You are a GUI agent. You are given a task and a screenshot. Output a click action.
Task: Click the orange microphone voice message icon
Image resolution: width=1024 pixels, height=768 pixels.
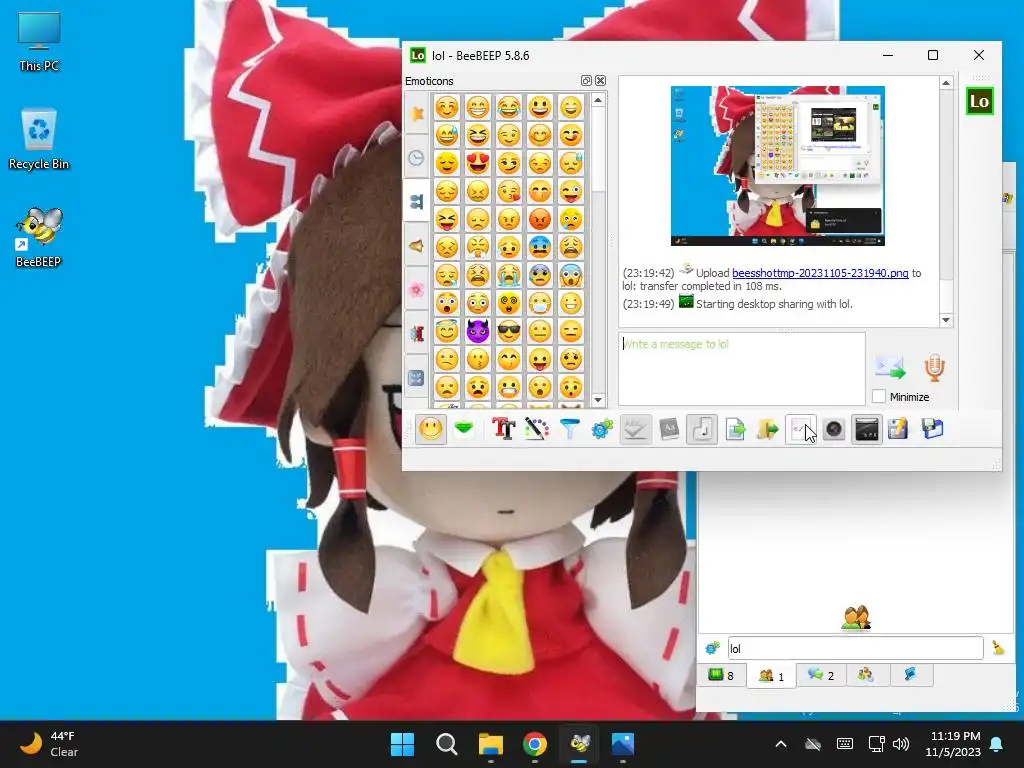935,368
